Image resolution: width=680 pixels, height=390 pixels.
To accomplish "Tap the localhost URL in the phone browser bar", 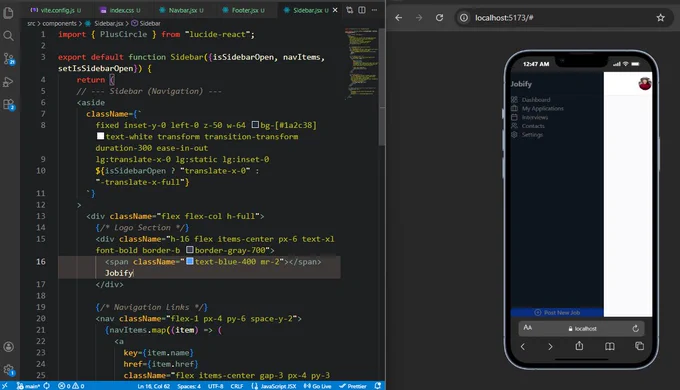I will coord(582,329).
